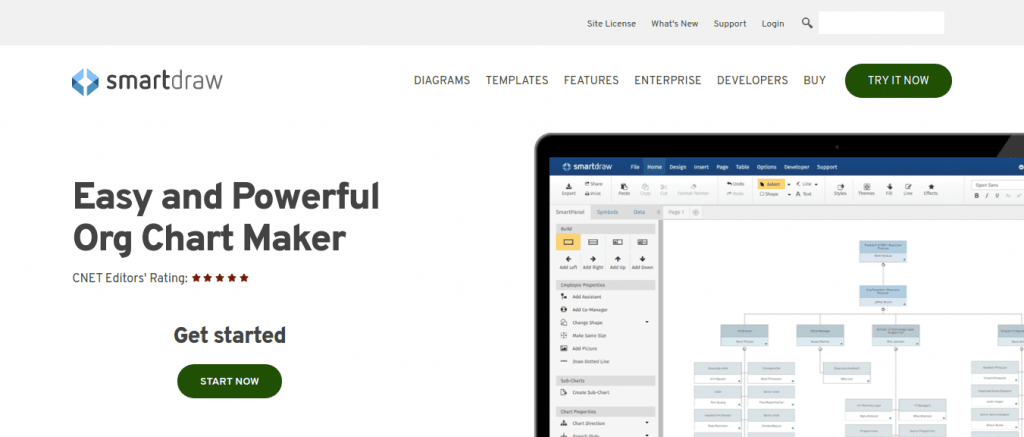Click the START NOW button
Viewport: 1024px width, 437px height.
[229, 381]
